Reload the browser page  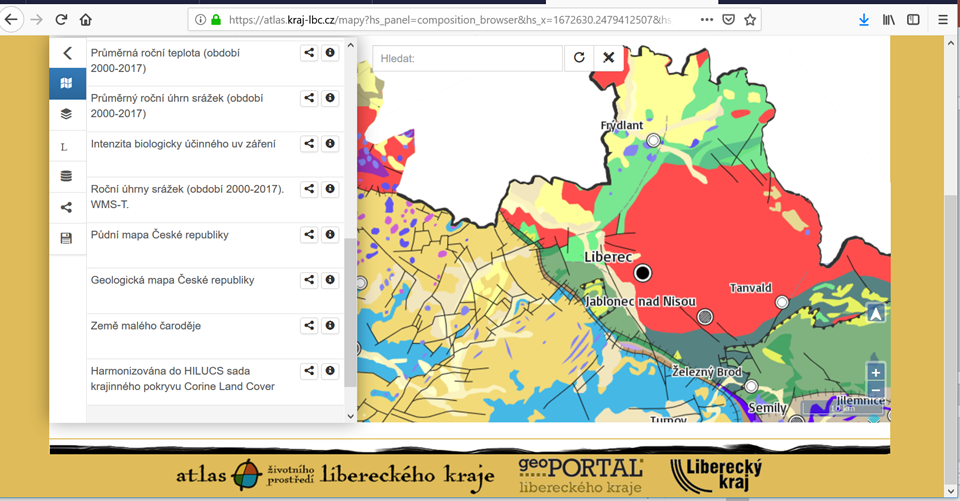click(x=61, y=20)
